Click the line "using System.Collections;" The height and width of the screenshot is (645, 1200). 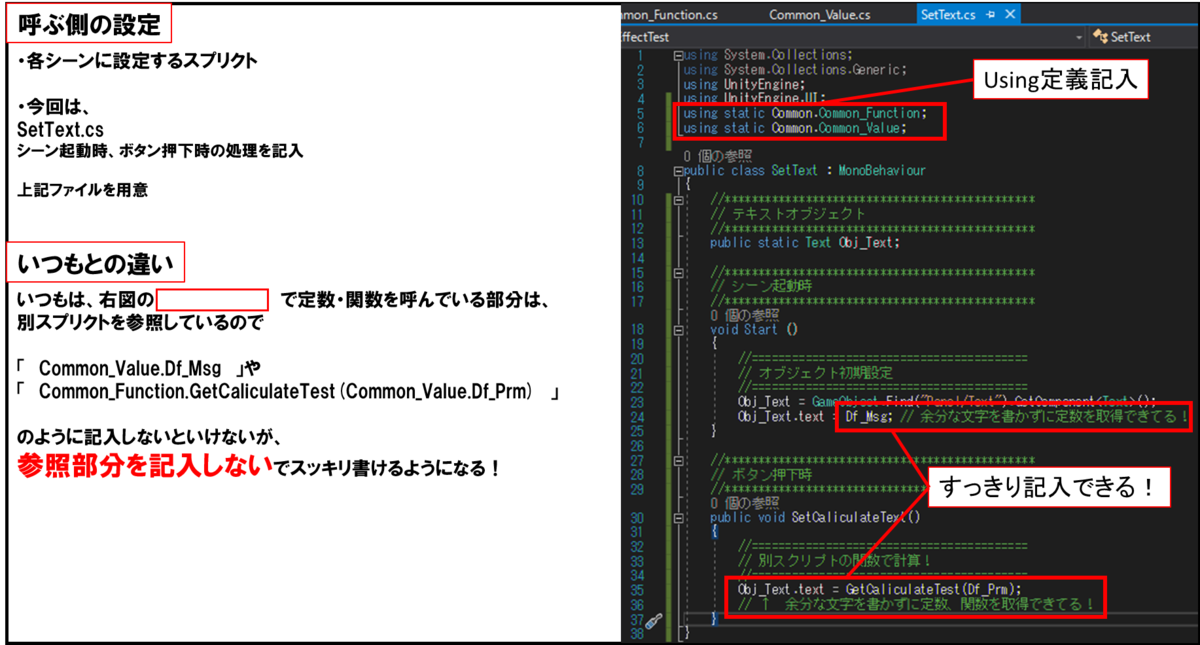768,55
